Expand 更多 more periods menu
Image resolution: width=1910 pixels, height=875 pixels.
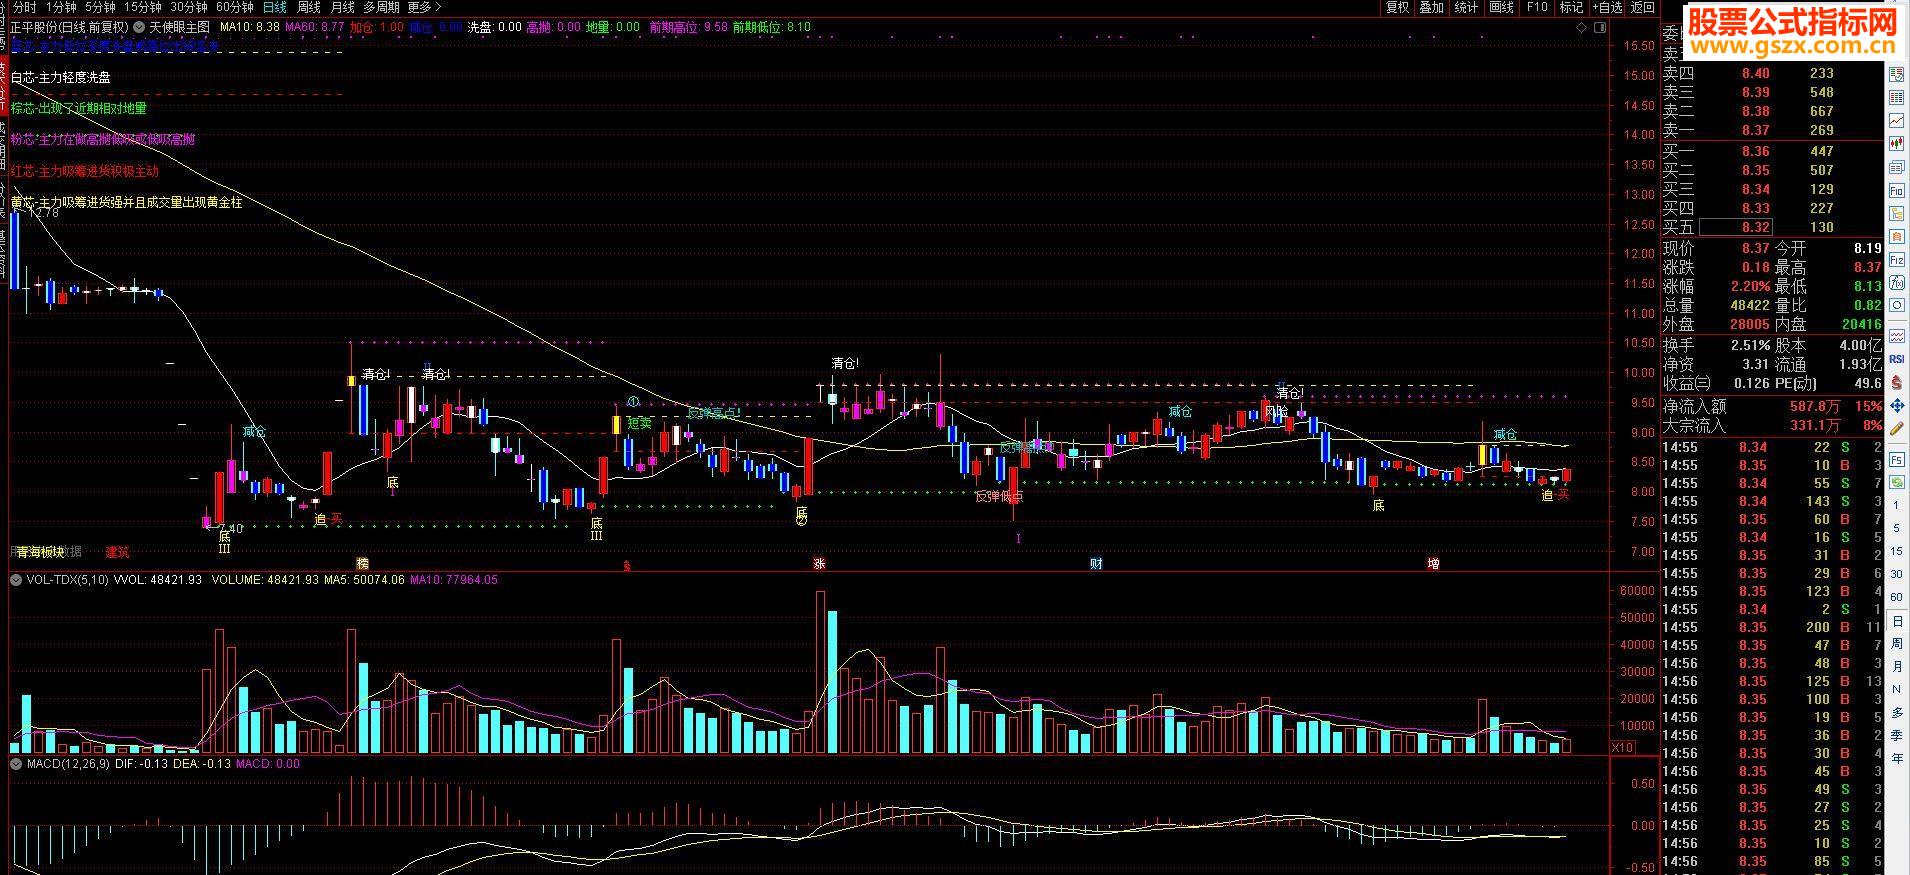pos(424,7)
